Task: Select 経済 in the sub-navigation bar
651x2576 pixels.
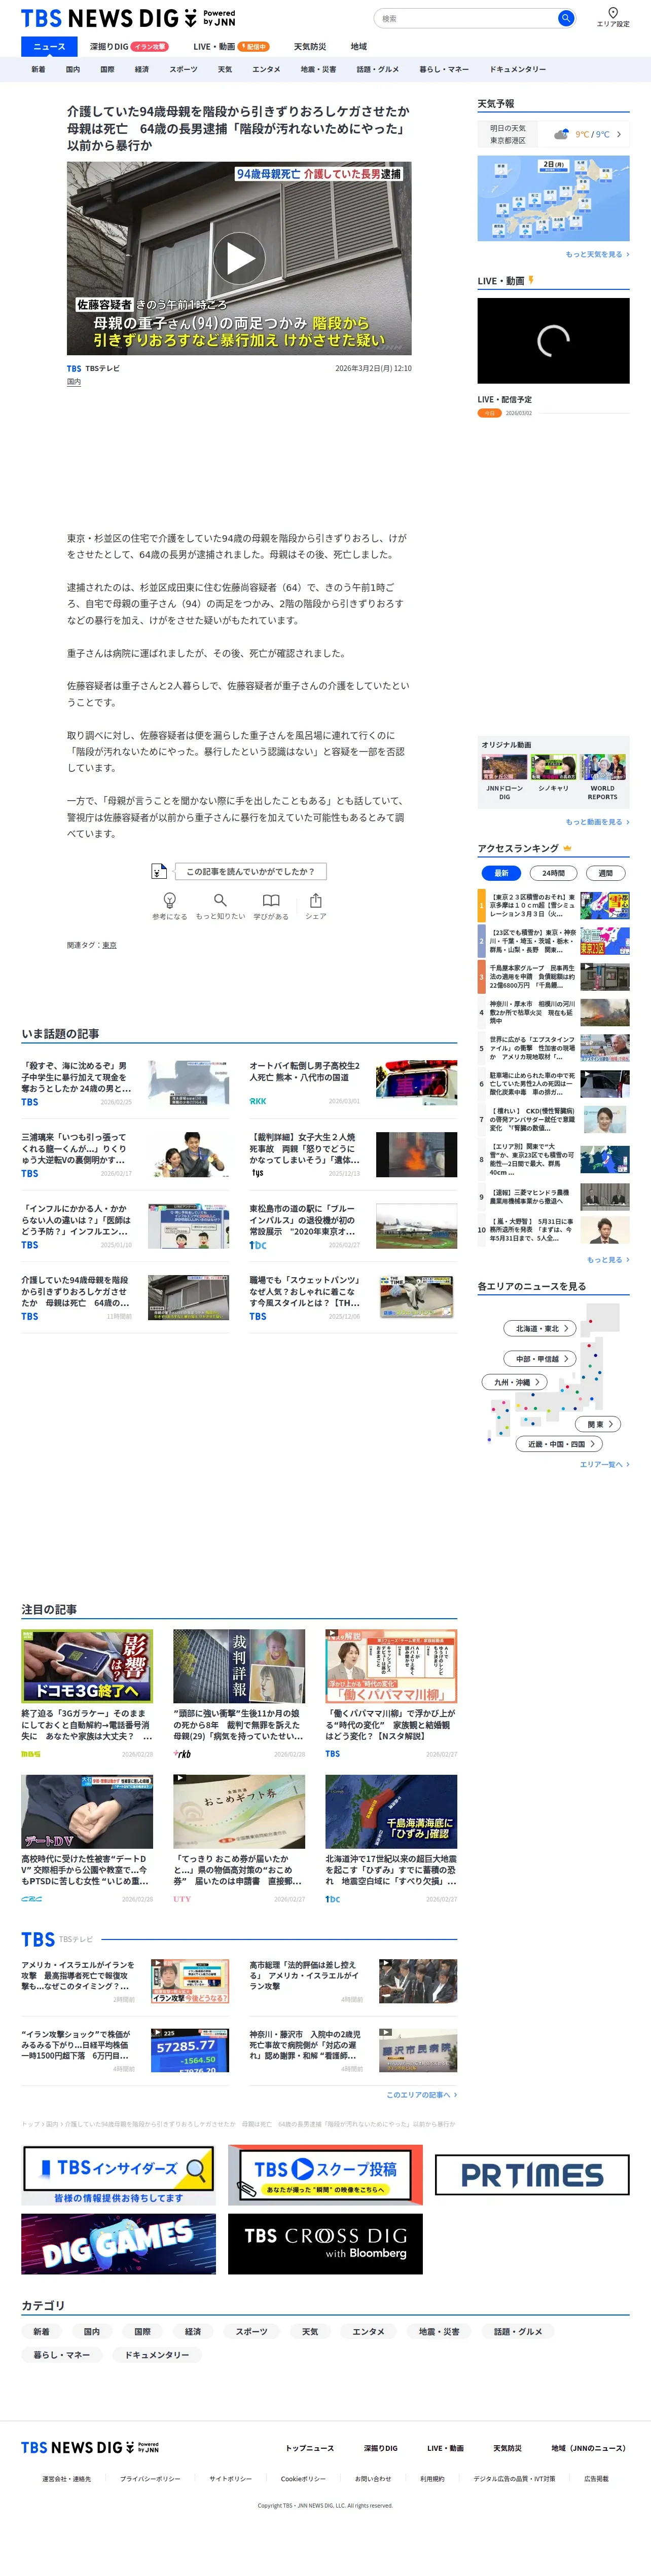Action: (142, 70)
